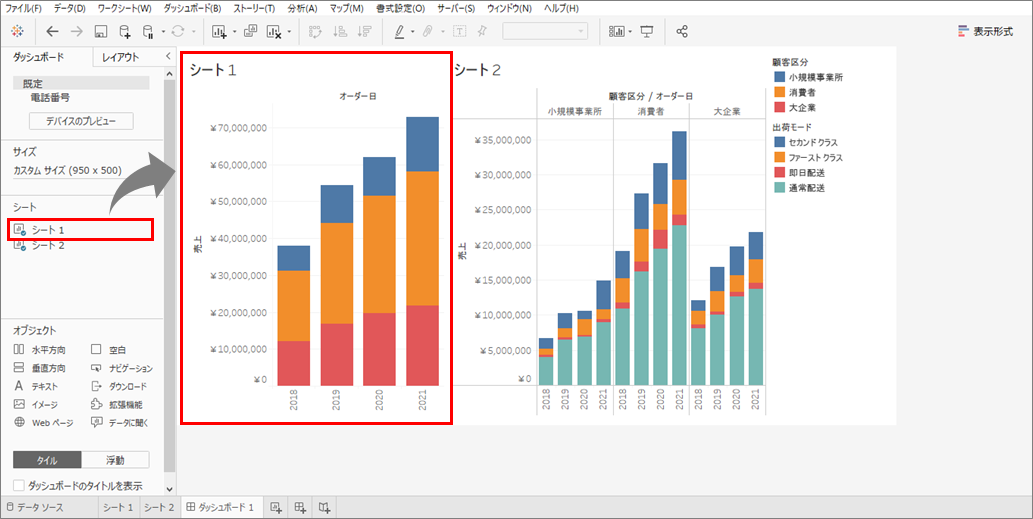Click the clear sheet icon
1033x519 pixels.
[x=275, y=31]
